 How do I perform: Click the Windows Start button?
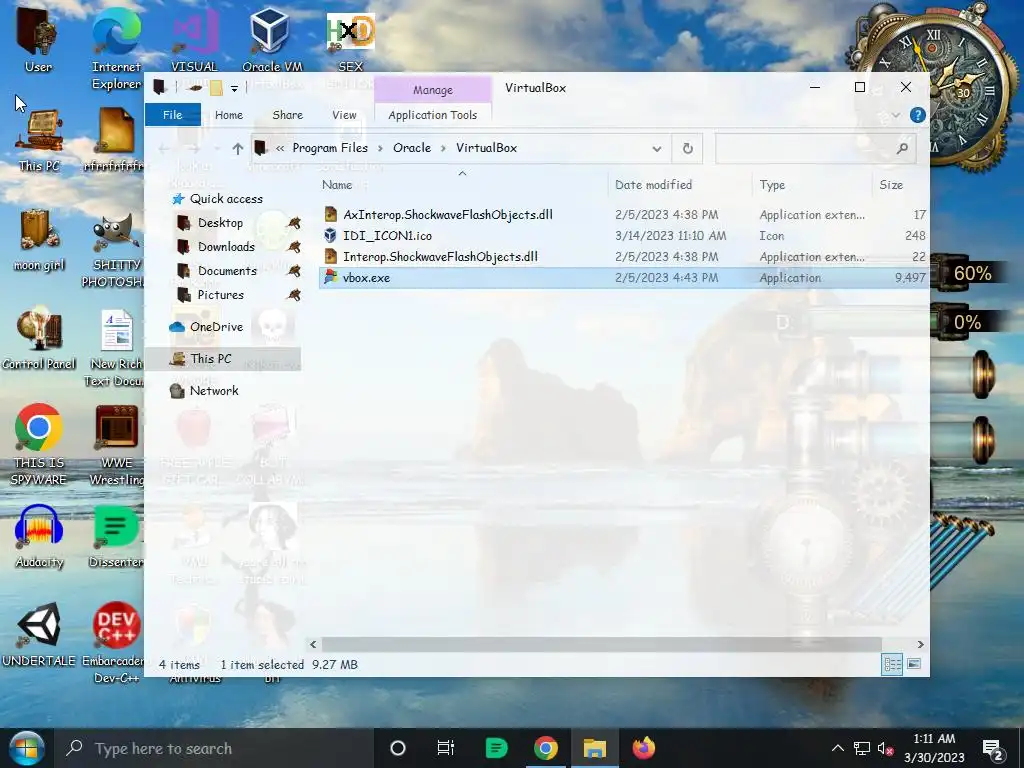26,748
